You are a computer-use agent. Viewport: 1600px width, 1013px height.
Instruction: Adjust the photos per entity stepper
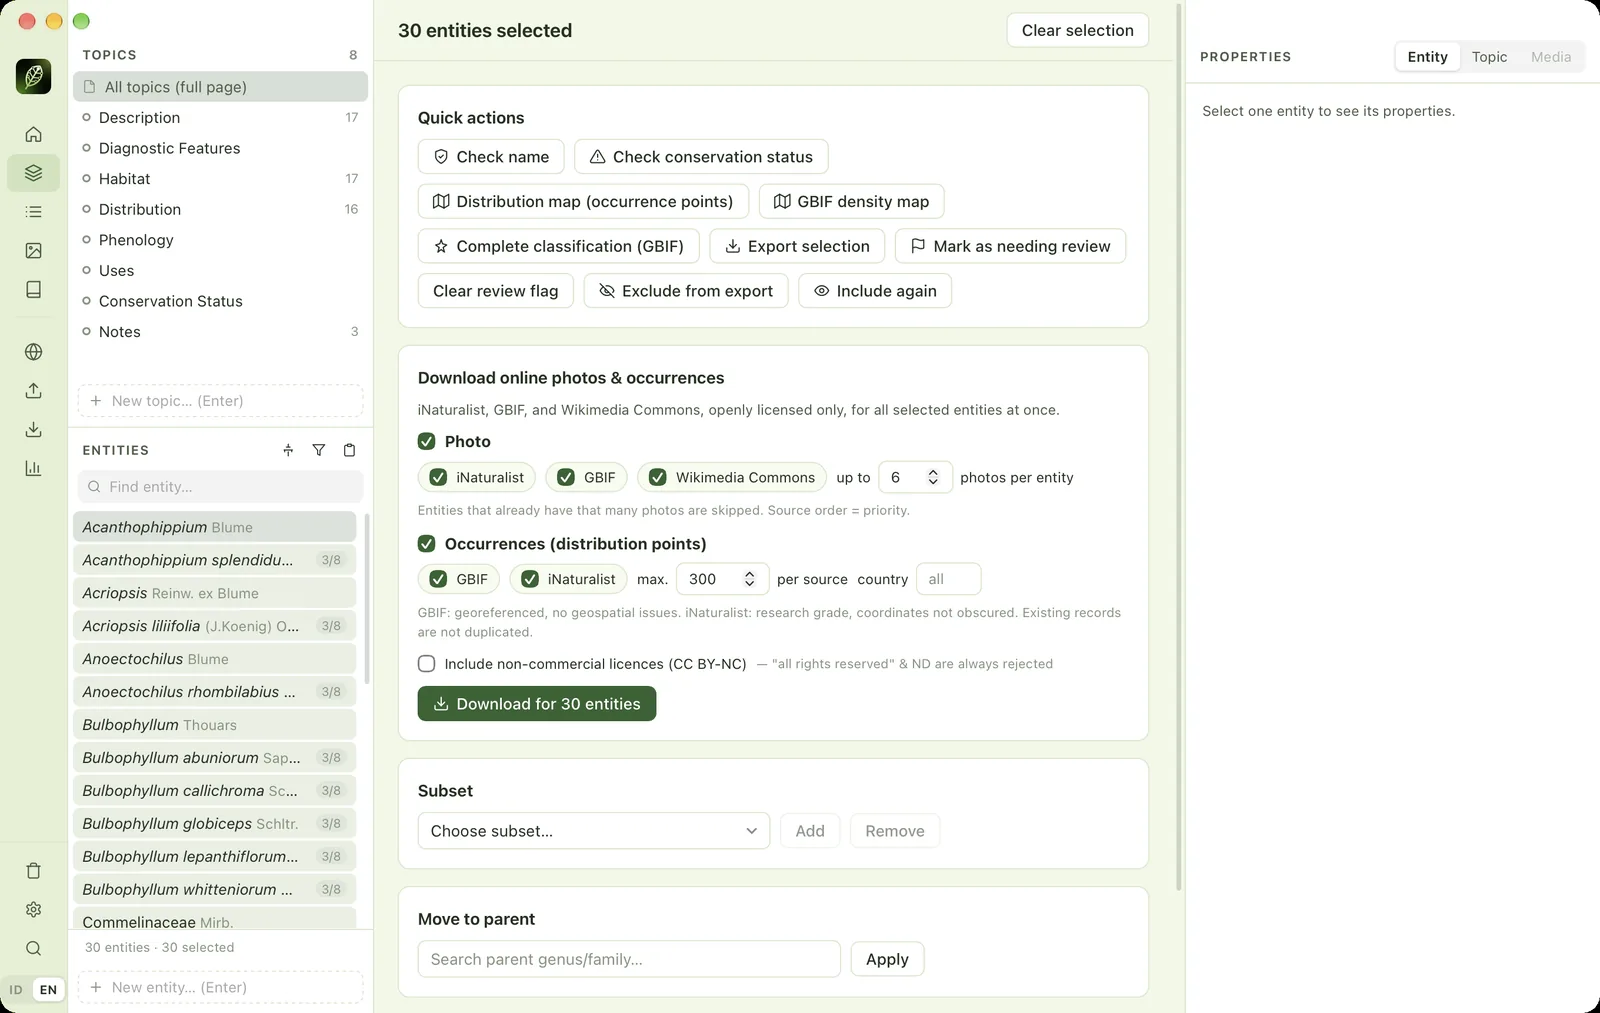933,478
